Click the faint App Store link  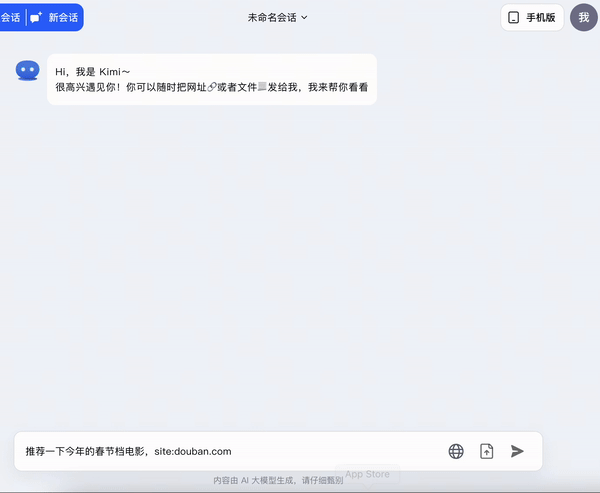pyautogui.click(x=367, y=474)
